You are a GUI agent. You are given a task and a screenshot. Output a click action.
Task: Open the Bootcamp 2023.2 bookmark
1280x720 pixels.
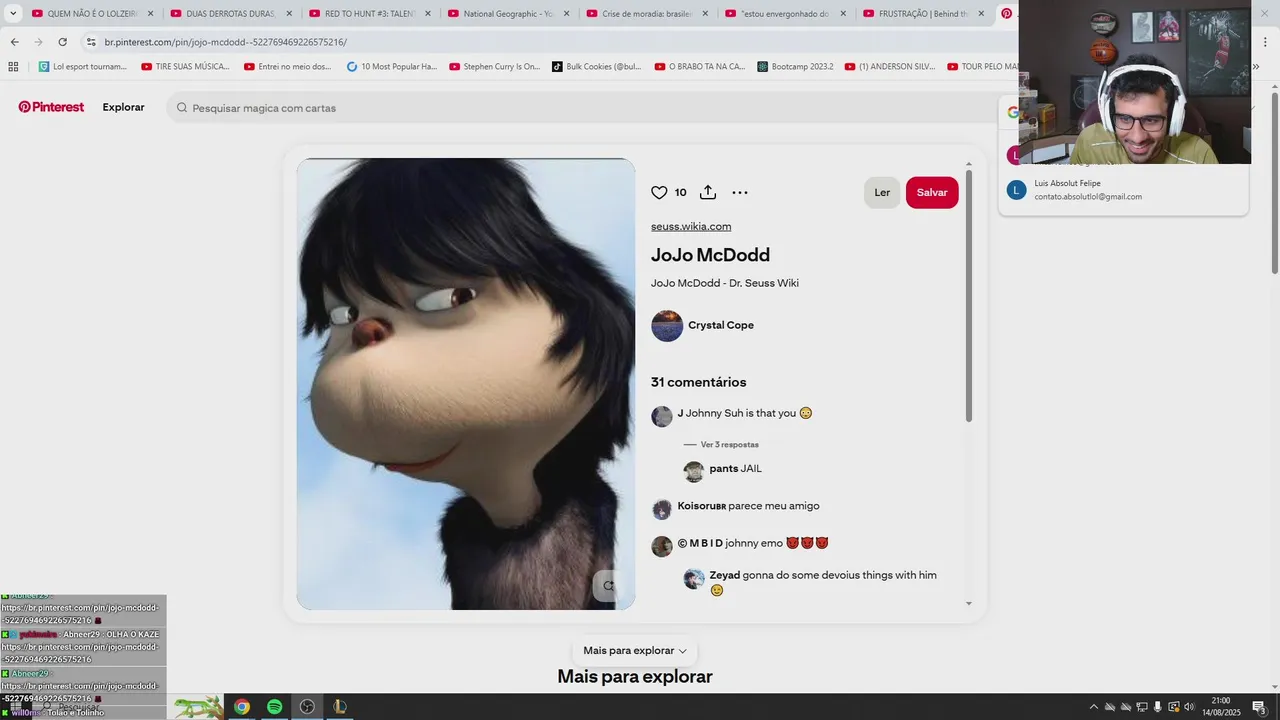pos(796,67)
